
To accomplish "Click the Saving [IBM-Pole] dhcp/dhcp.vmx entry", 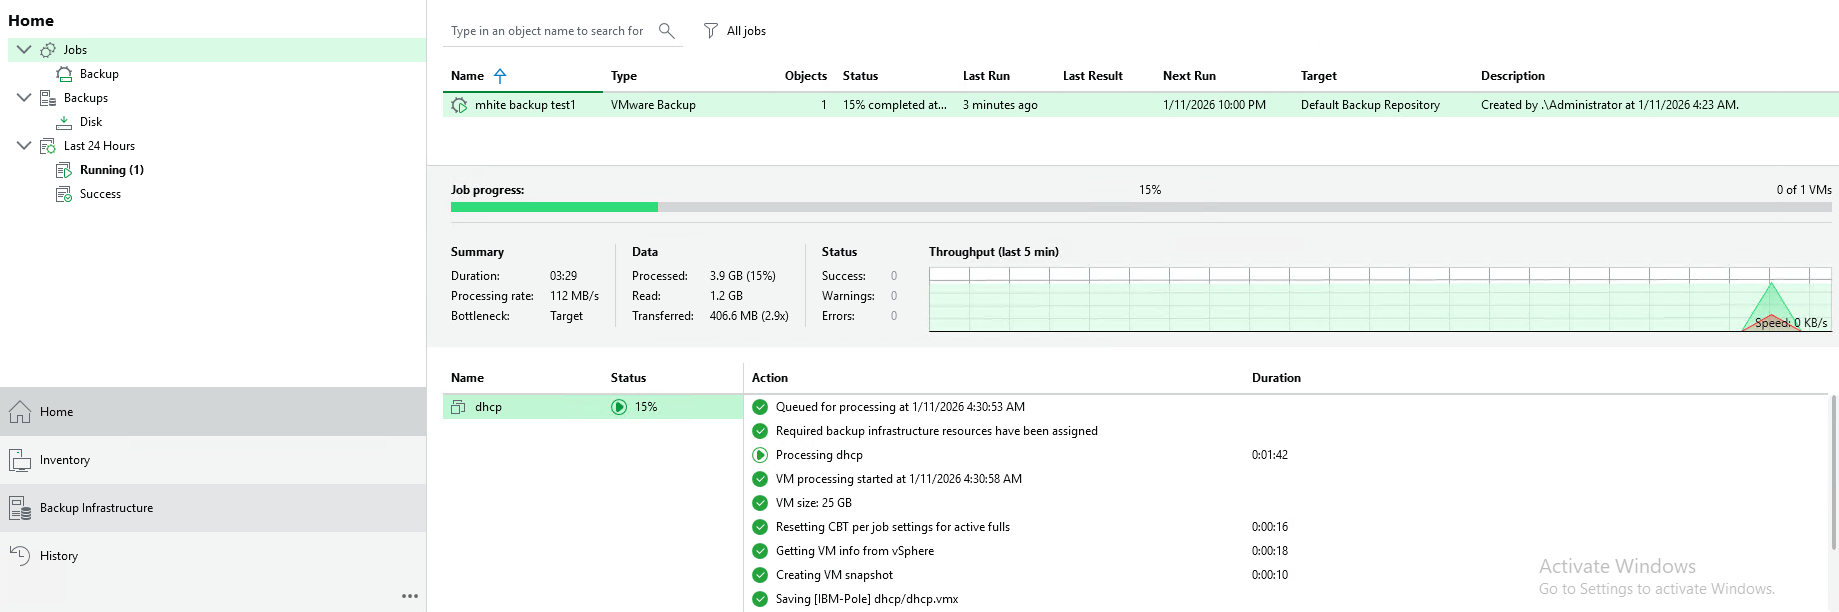I will pyautogui.click(x=867, y=599).
